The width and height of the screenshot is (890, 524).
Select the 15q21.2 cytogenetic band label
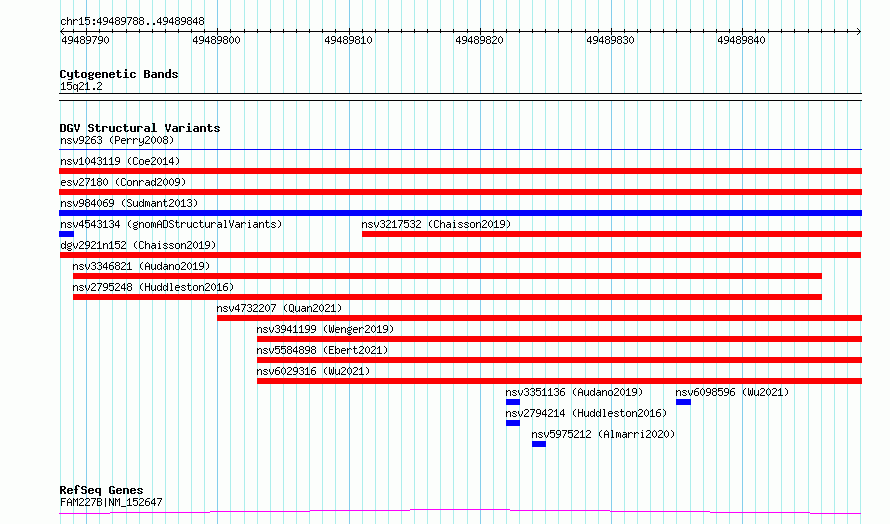pos(81,86)
